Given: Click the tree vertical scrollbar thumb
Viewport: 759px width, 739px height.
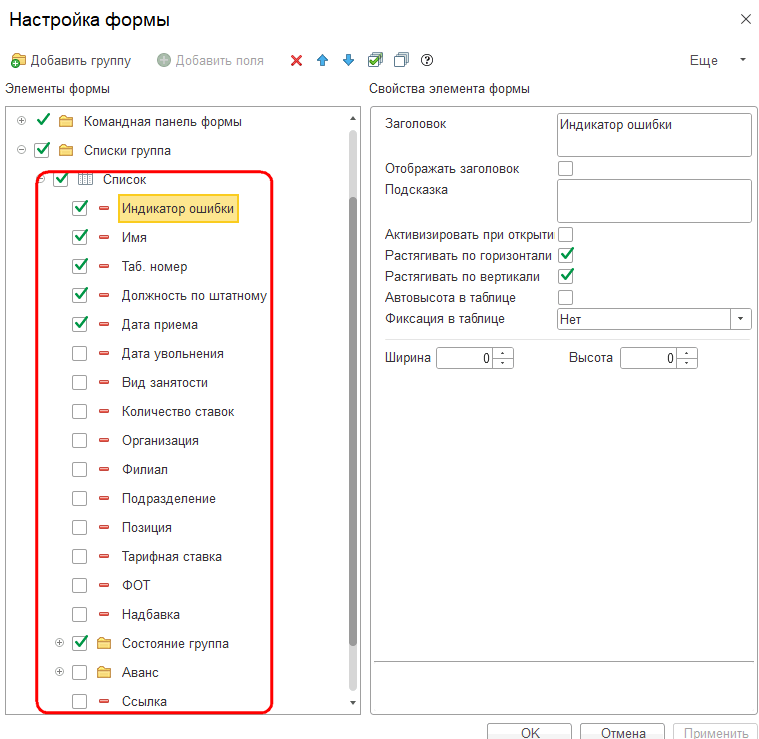Looking at the screenshot, I should coord(353,421).
